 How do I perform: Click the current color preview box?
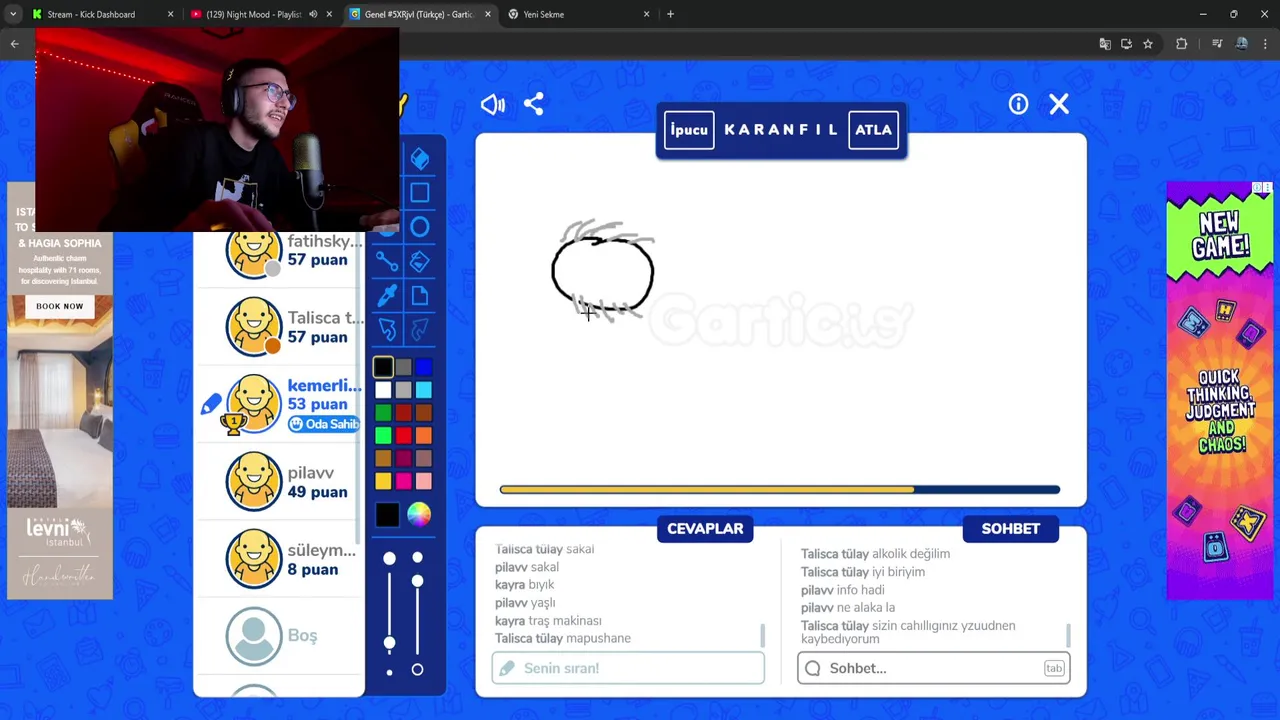388,515
